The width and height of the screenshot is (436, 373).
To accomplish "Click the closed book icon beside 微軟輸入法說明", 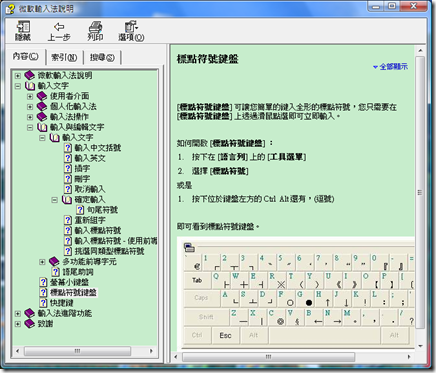I will (x=30, y=75).
